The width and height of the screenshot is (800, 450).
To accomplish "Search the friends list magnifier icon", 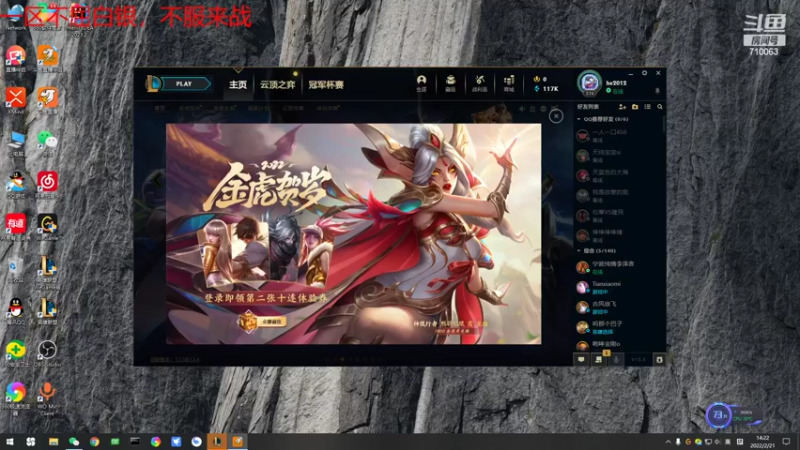I will coord(660,107).
